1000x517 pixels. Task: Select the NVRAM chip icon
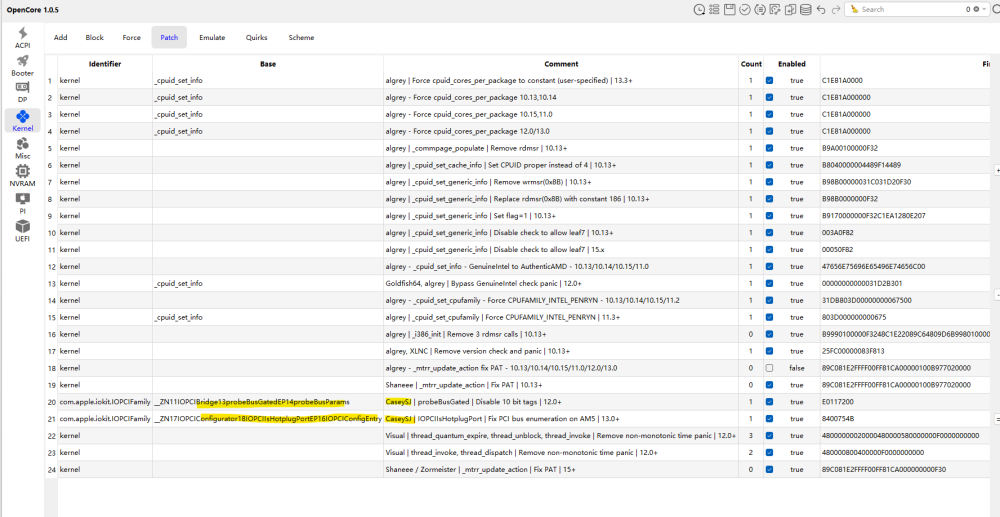tap(22, 176)
